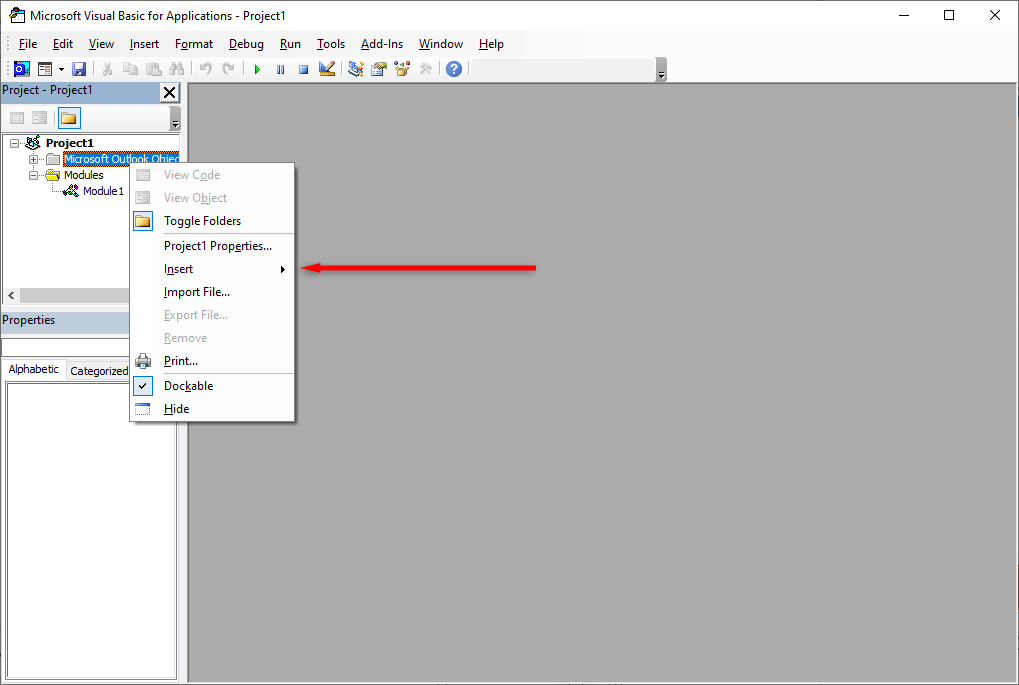Open Project1 Properties from context menu
1019x685 pixels.
[x=213, y=246]
